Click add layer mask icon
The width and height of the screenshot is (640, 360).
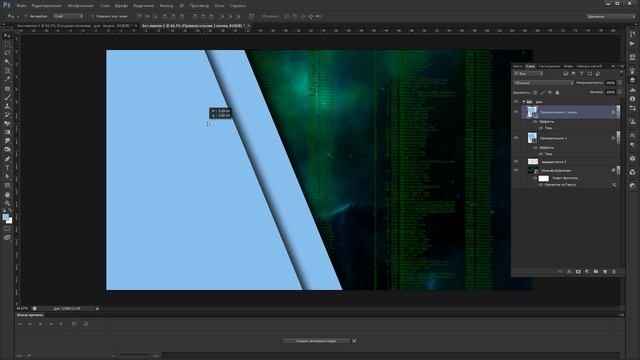[578, 271]
